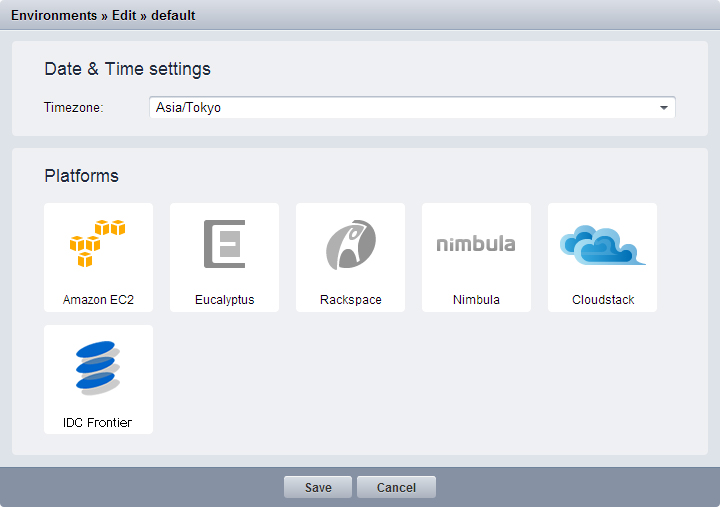
Task: Click the Environments breadcrumb title
Action: (x=54, y=15)
